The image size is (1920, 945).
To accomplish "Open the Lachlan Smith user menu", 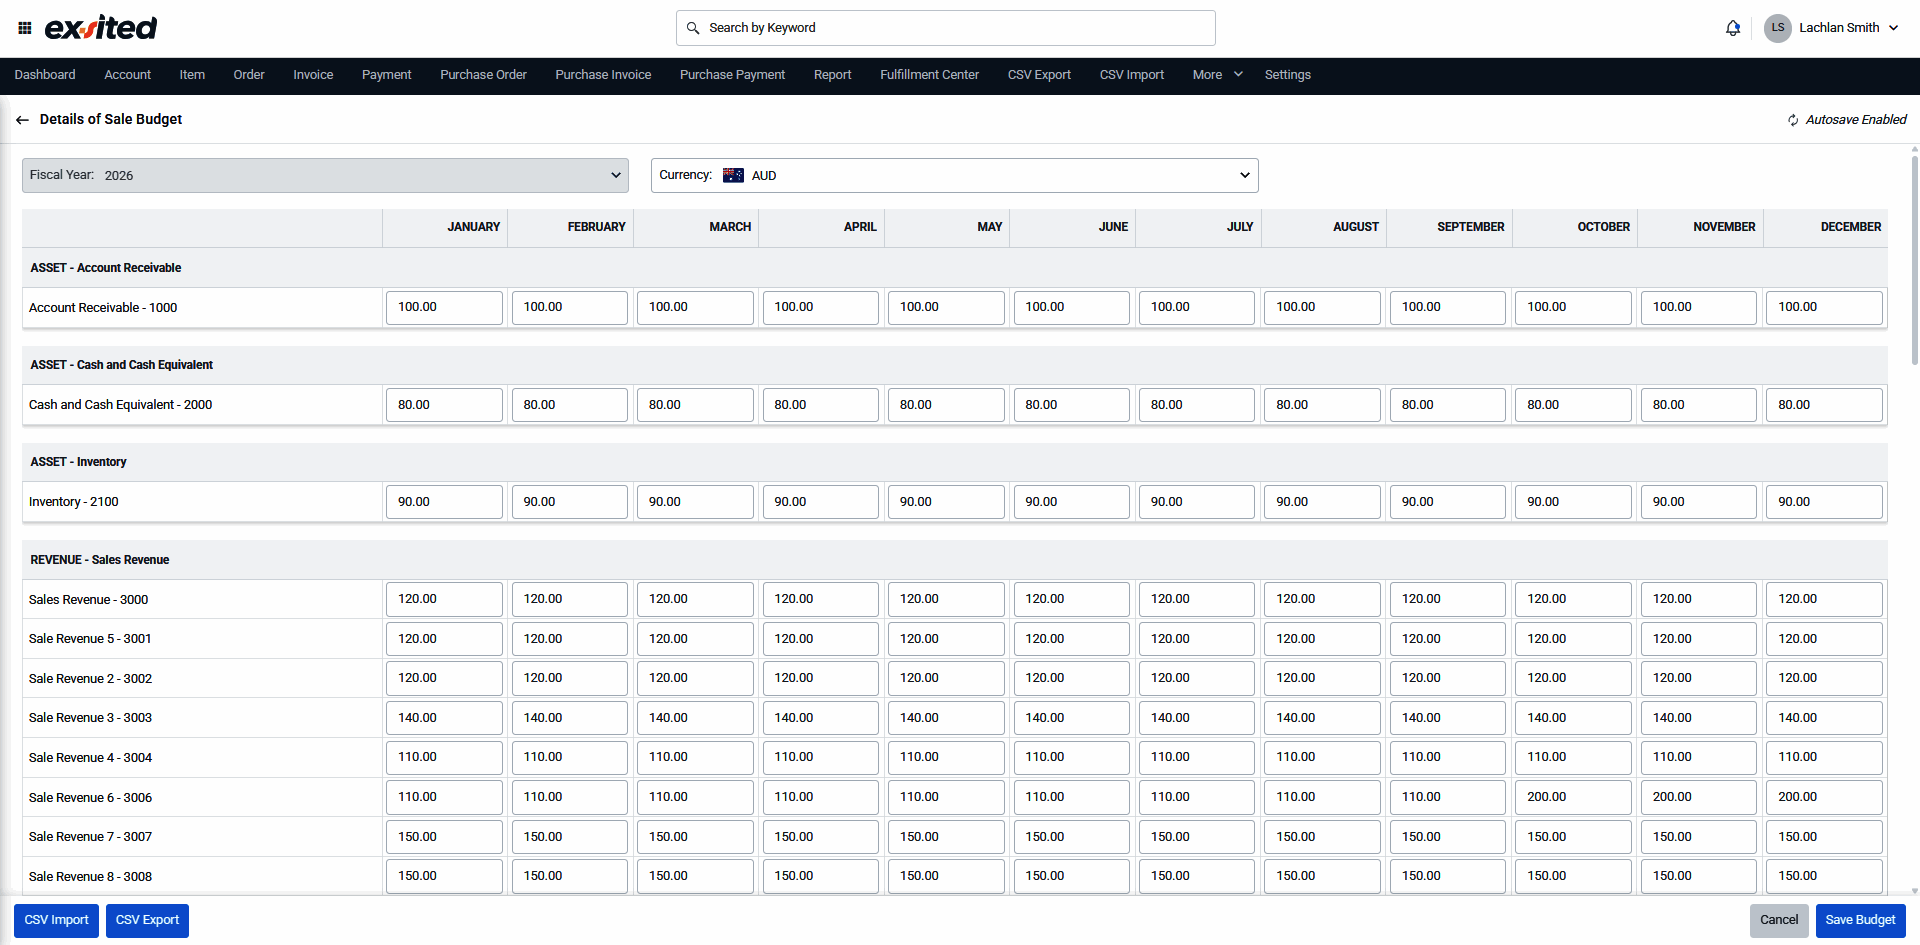I will 1848,28.
